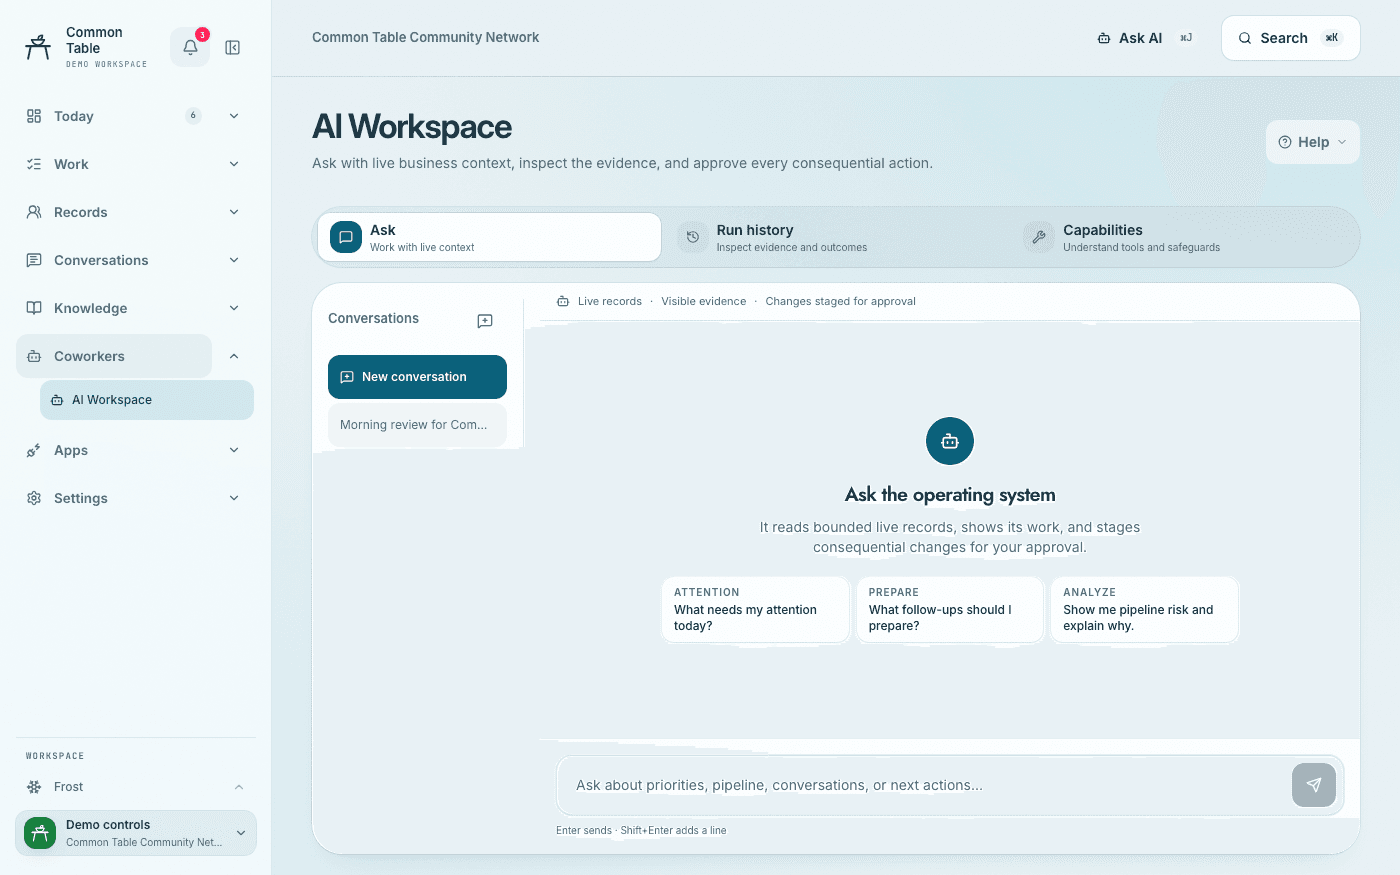Toggle the Frost workspace theme chevron
This screenshot has width=1400, height=875.
click(x=239, y=787)
